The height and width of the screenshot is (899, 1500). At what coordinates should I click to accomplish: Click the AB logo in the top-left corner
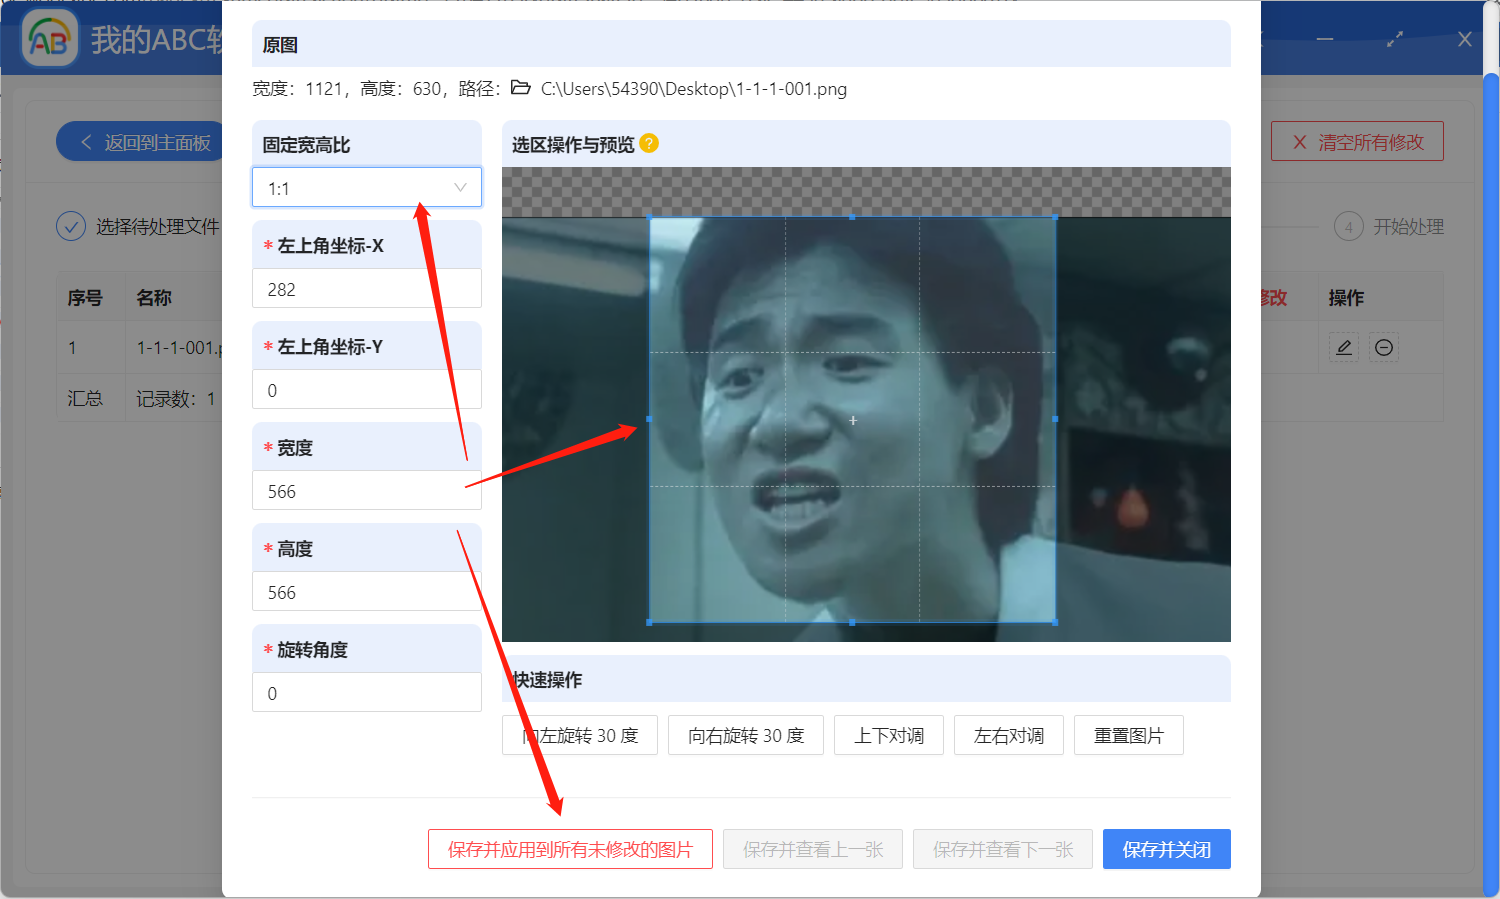point(49,38)
